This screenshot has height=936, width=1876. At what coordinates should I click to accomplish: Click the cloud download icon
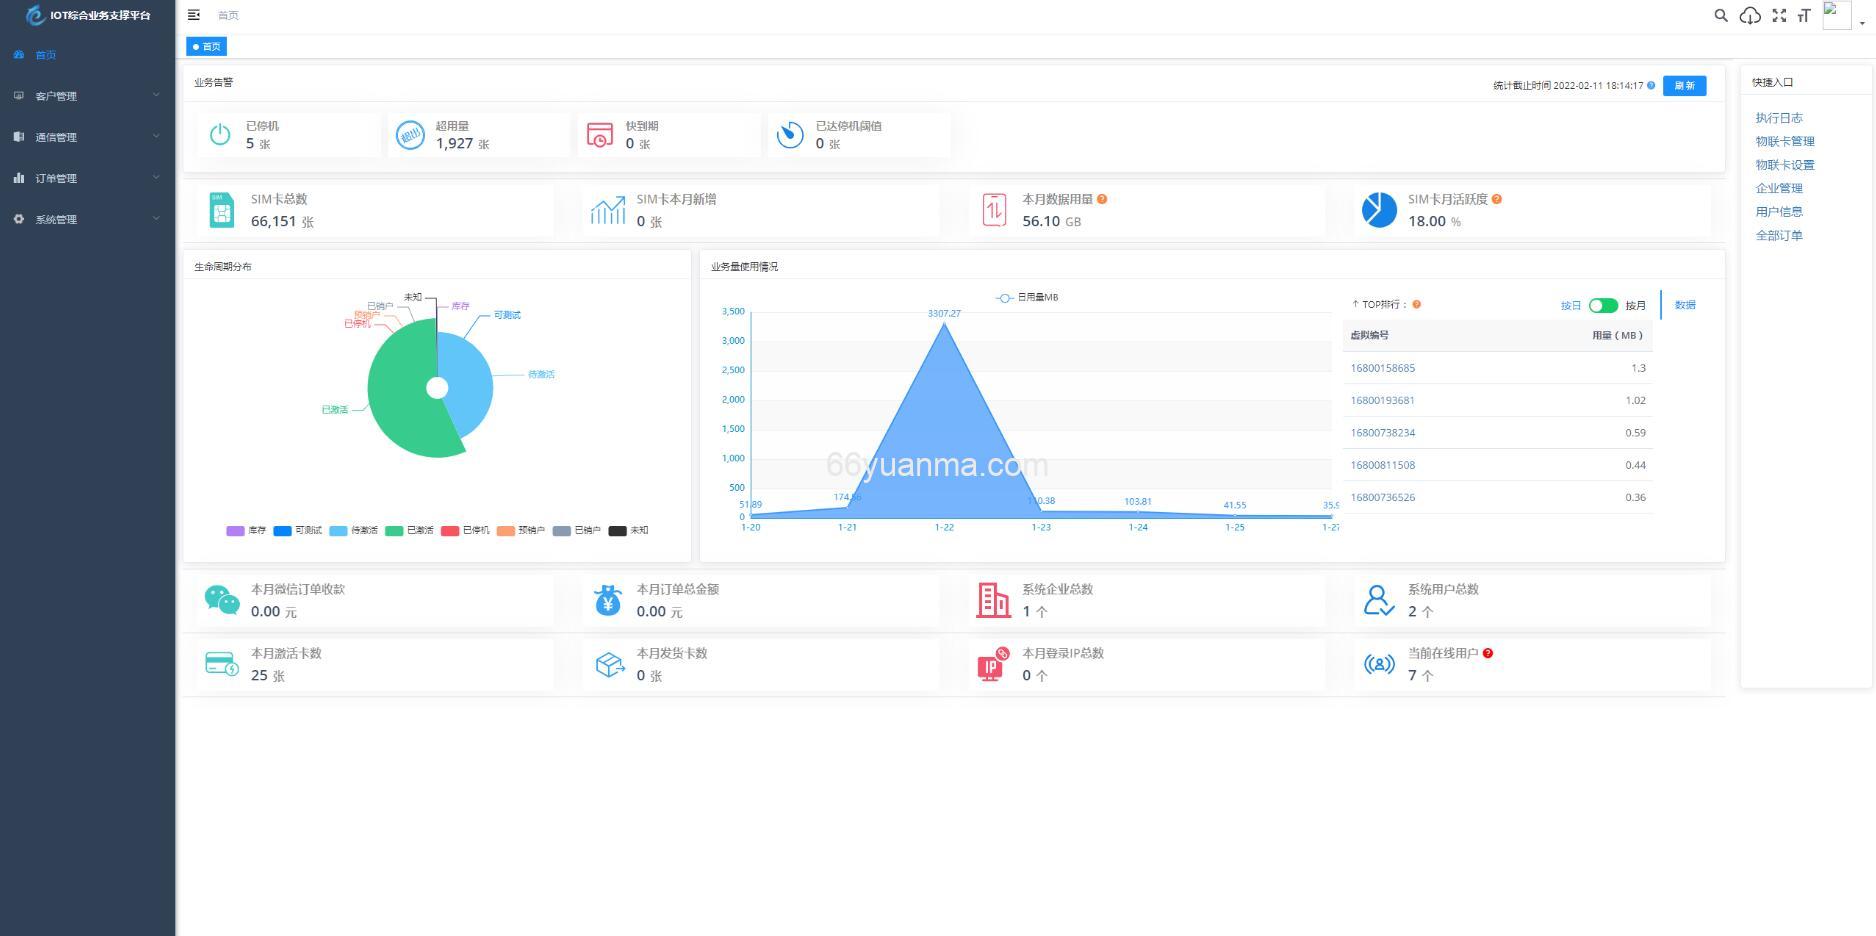1750,15
